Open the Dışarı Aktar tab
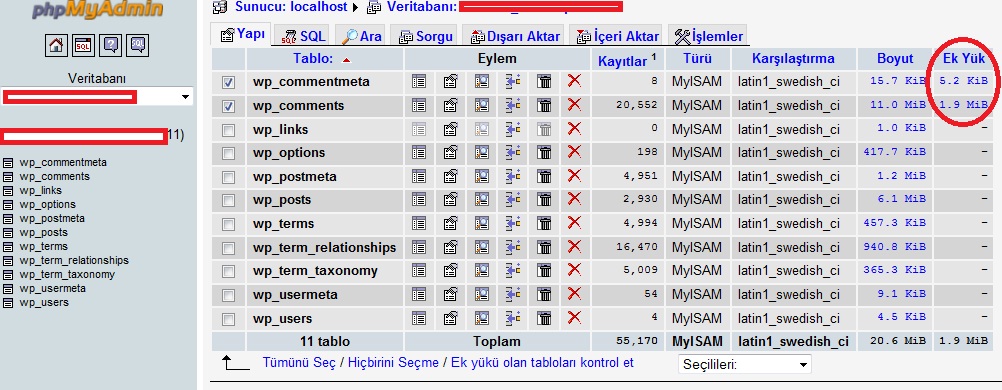The width and height of the screenshot is (1002, 390). (x=515, y=36)
